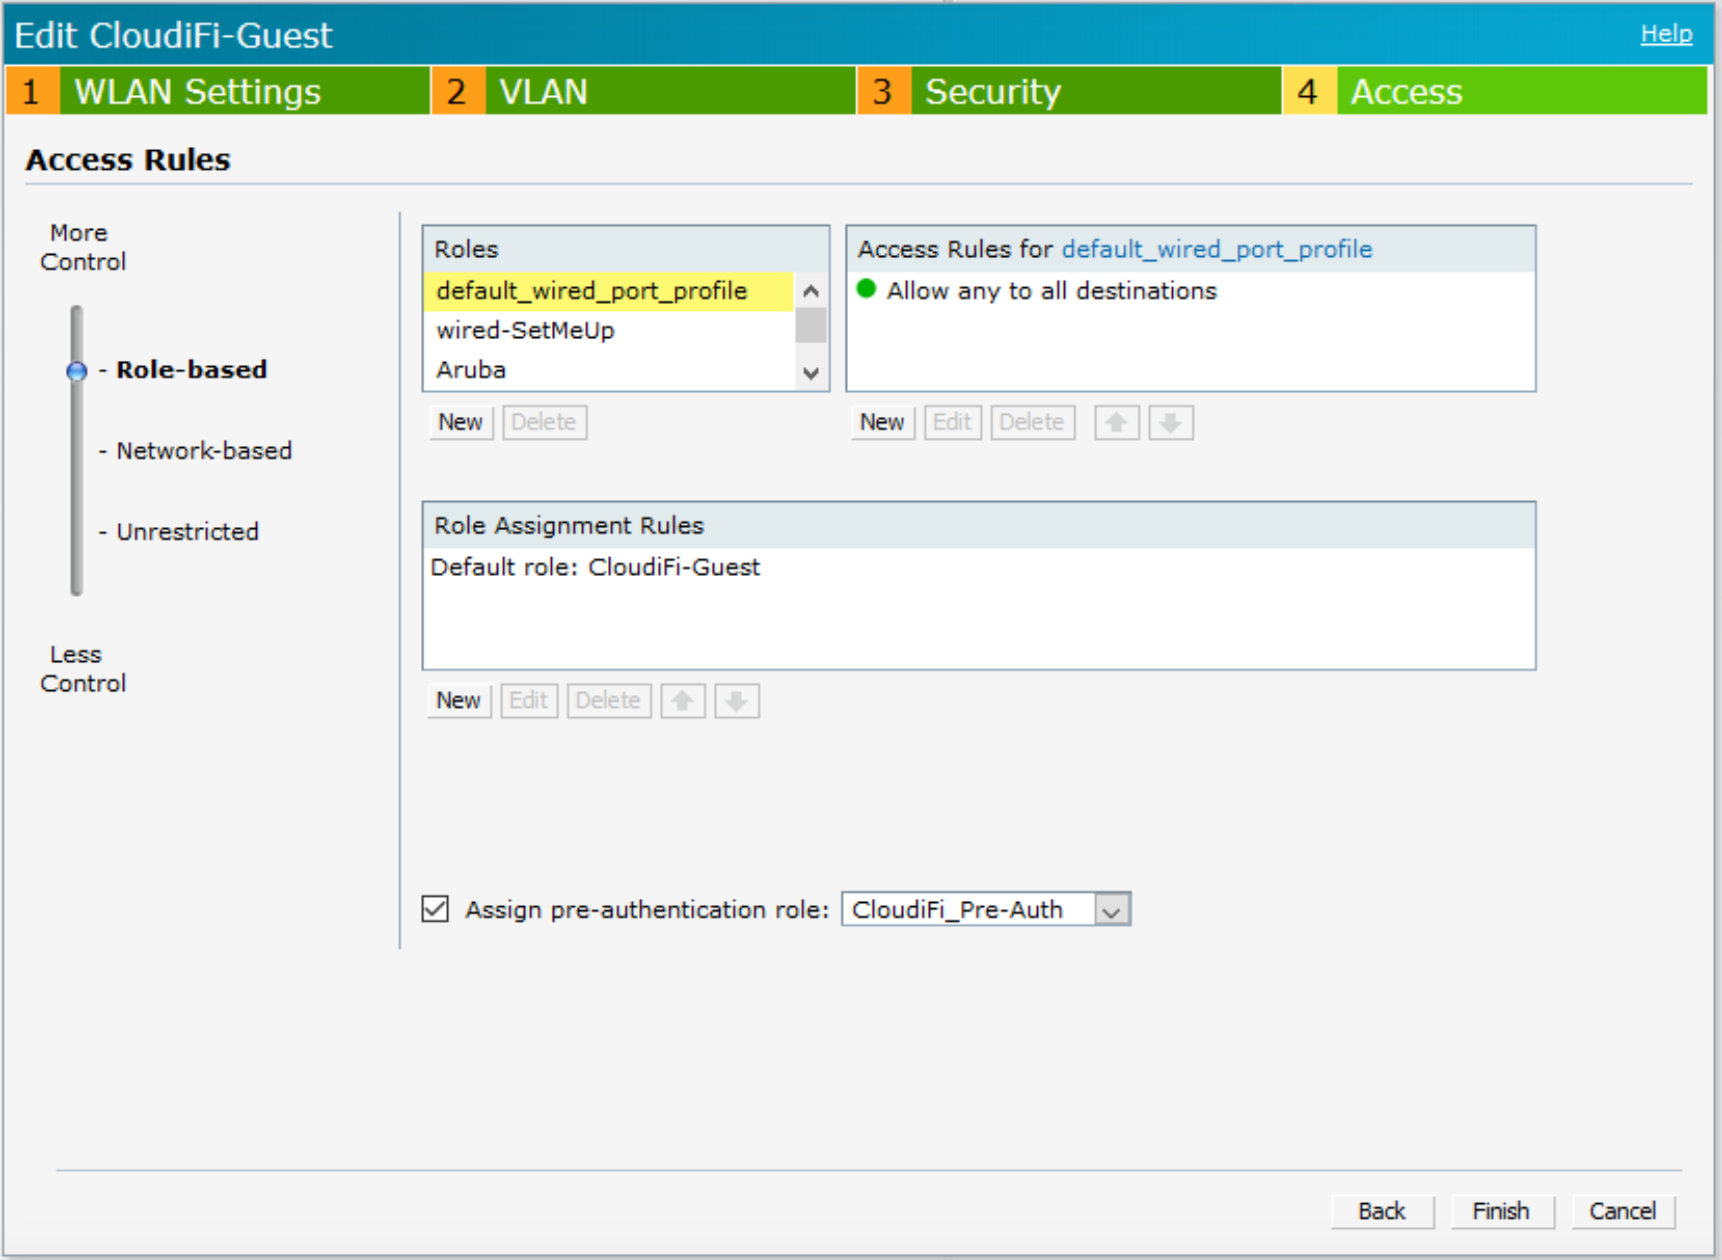Add a new role assignment rule
1722x1260 pixels.
click(x=458, y=700)
